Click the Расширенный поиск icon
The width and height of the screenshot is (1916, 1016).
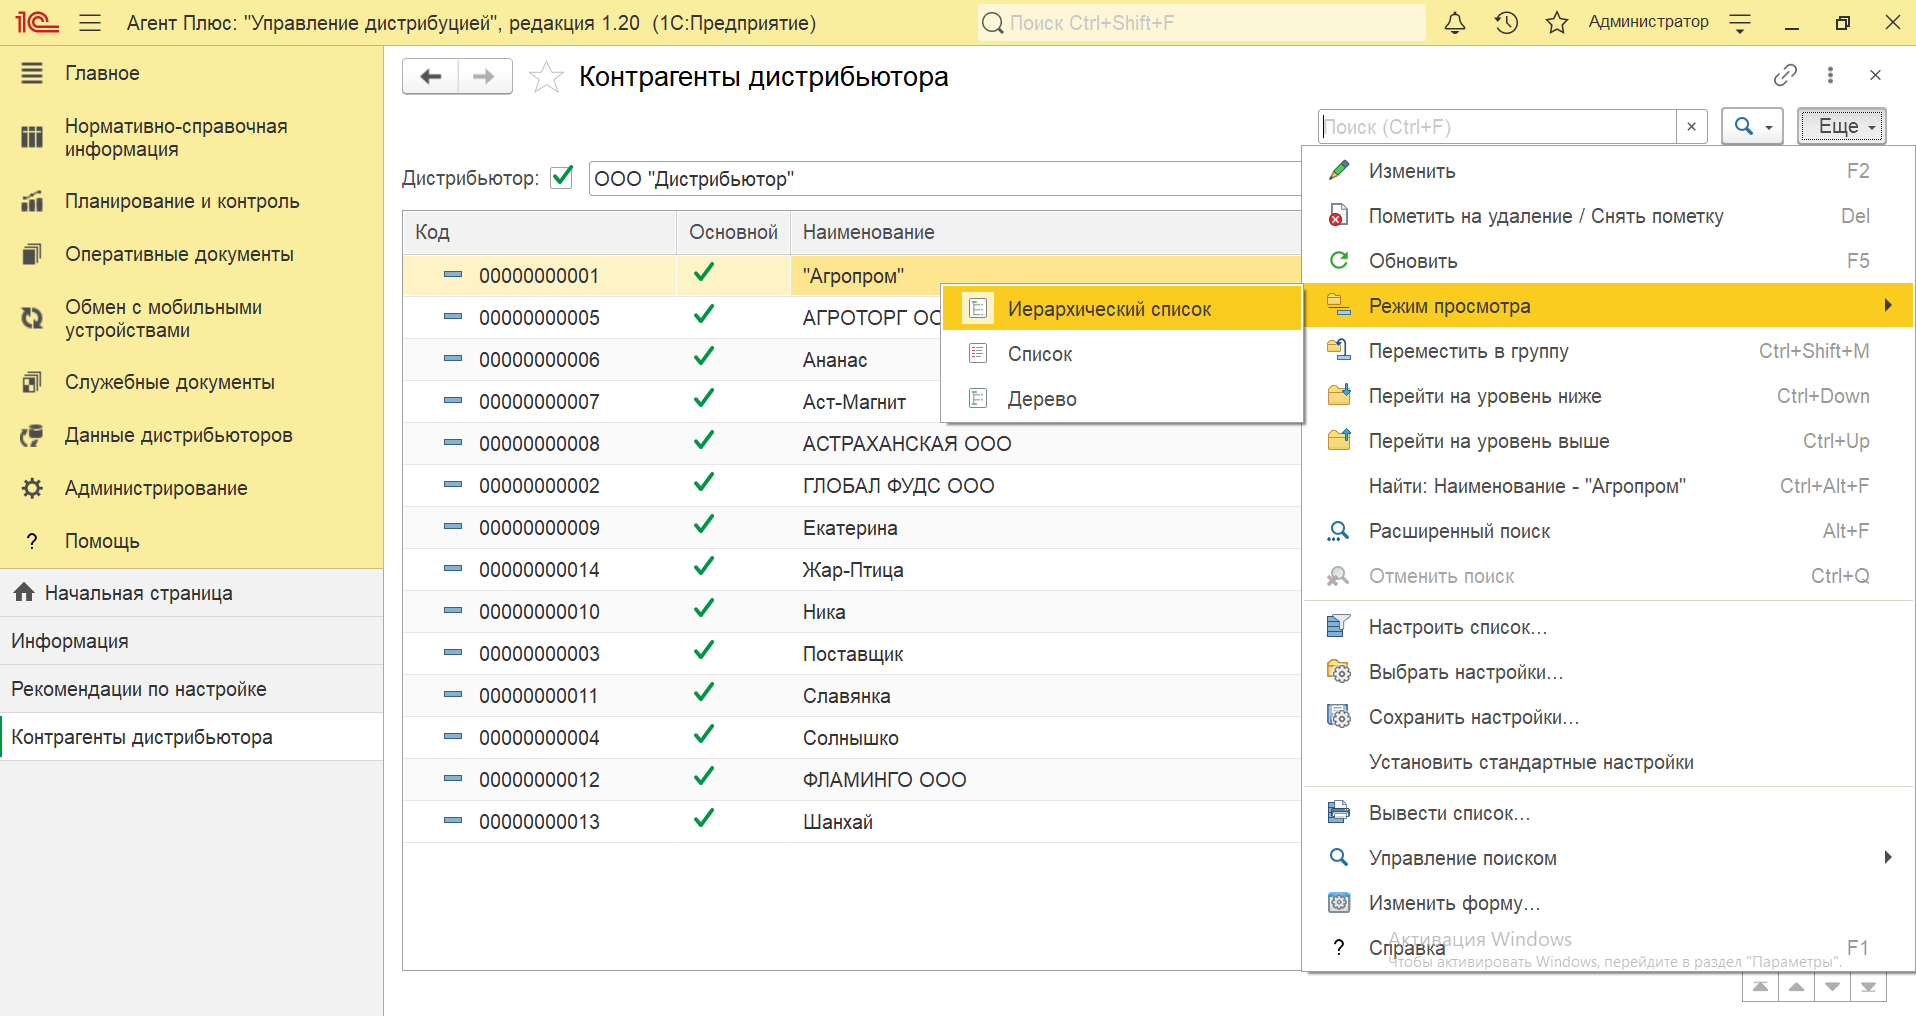pyautogui.click(x=1338, y=531)
